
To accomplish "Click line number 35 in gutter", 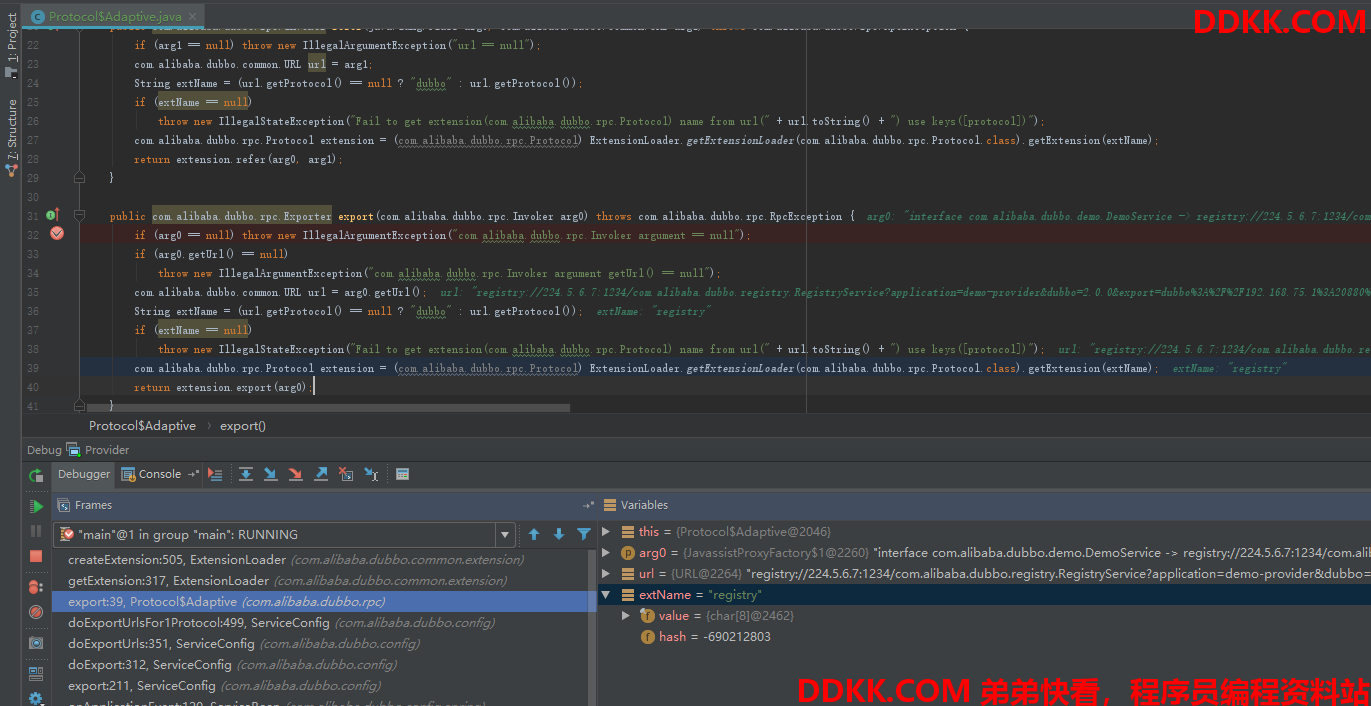I will click(x=32, y=292).
